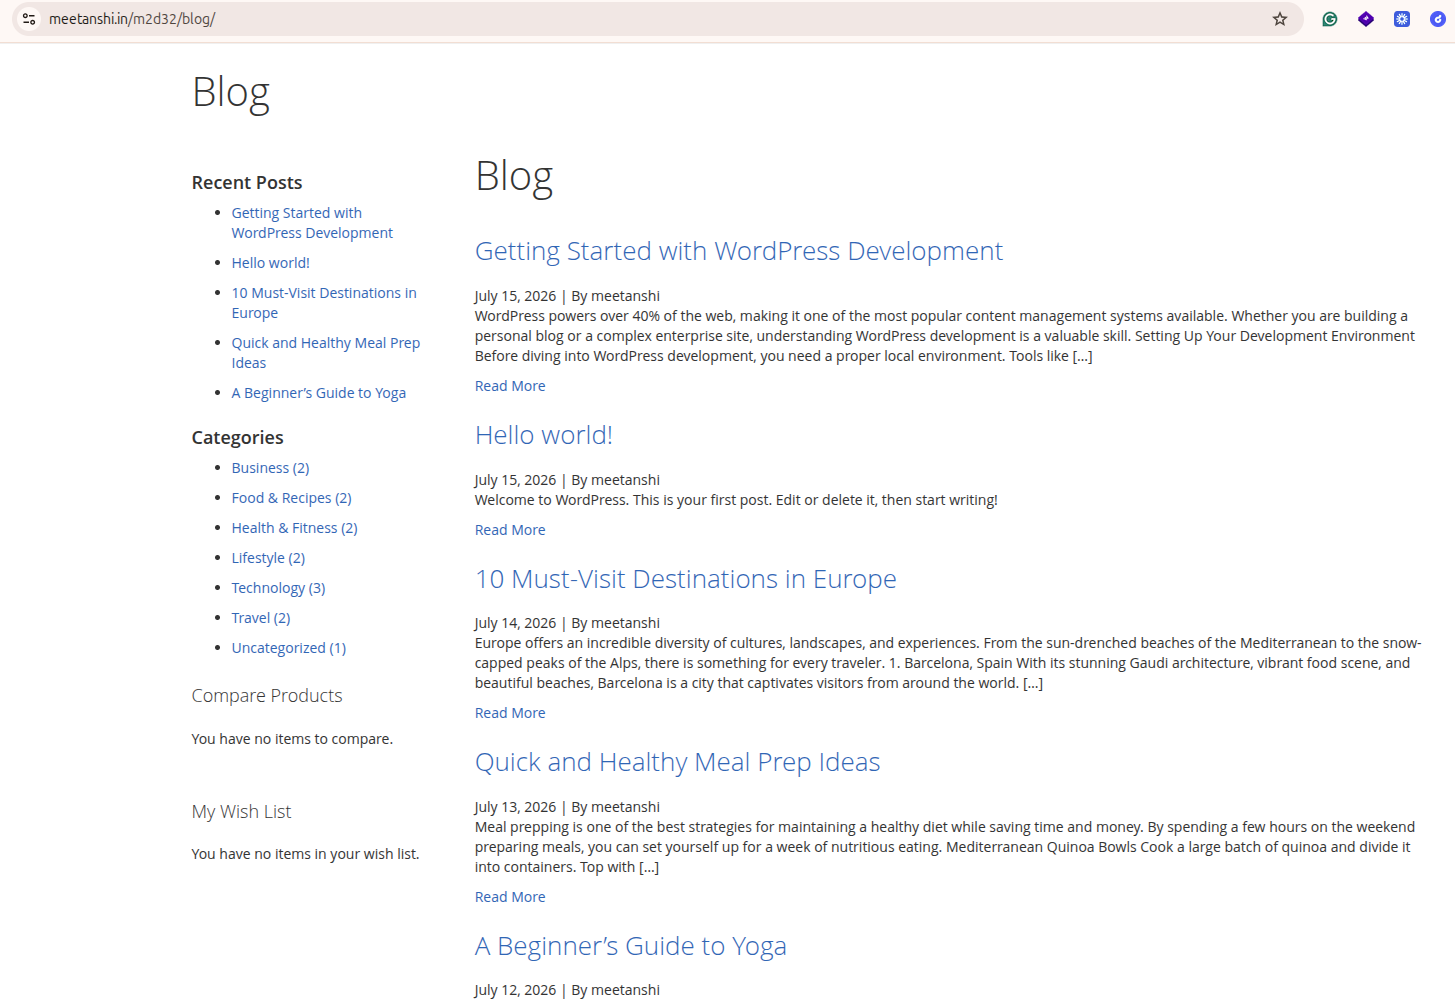Open post title 10 Must-Visit Destinations in Europe

[x=686, y=579]
